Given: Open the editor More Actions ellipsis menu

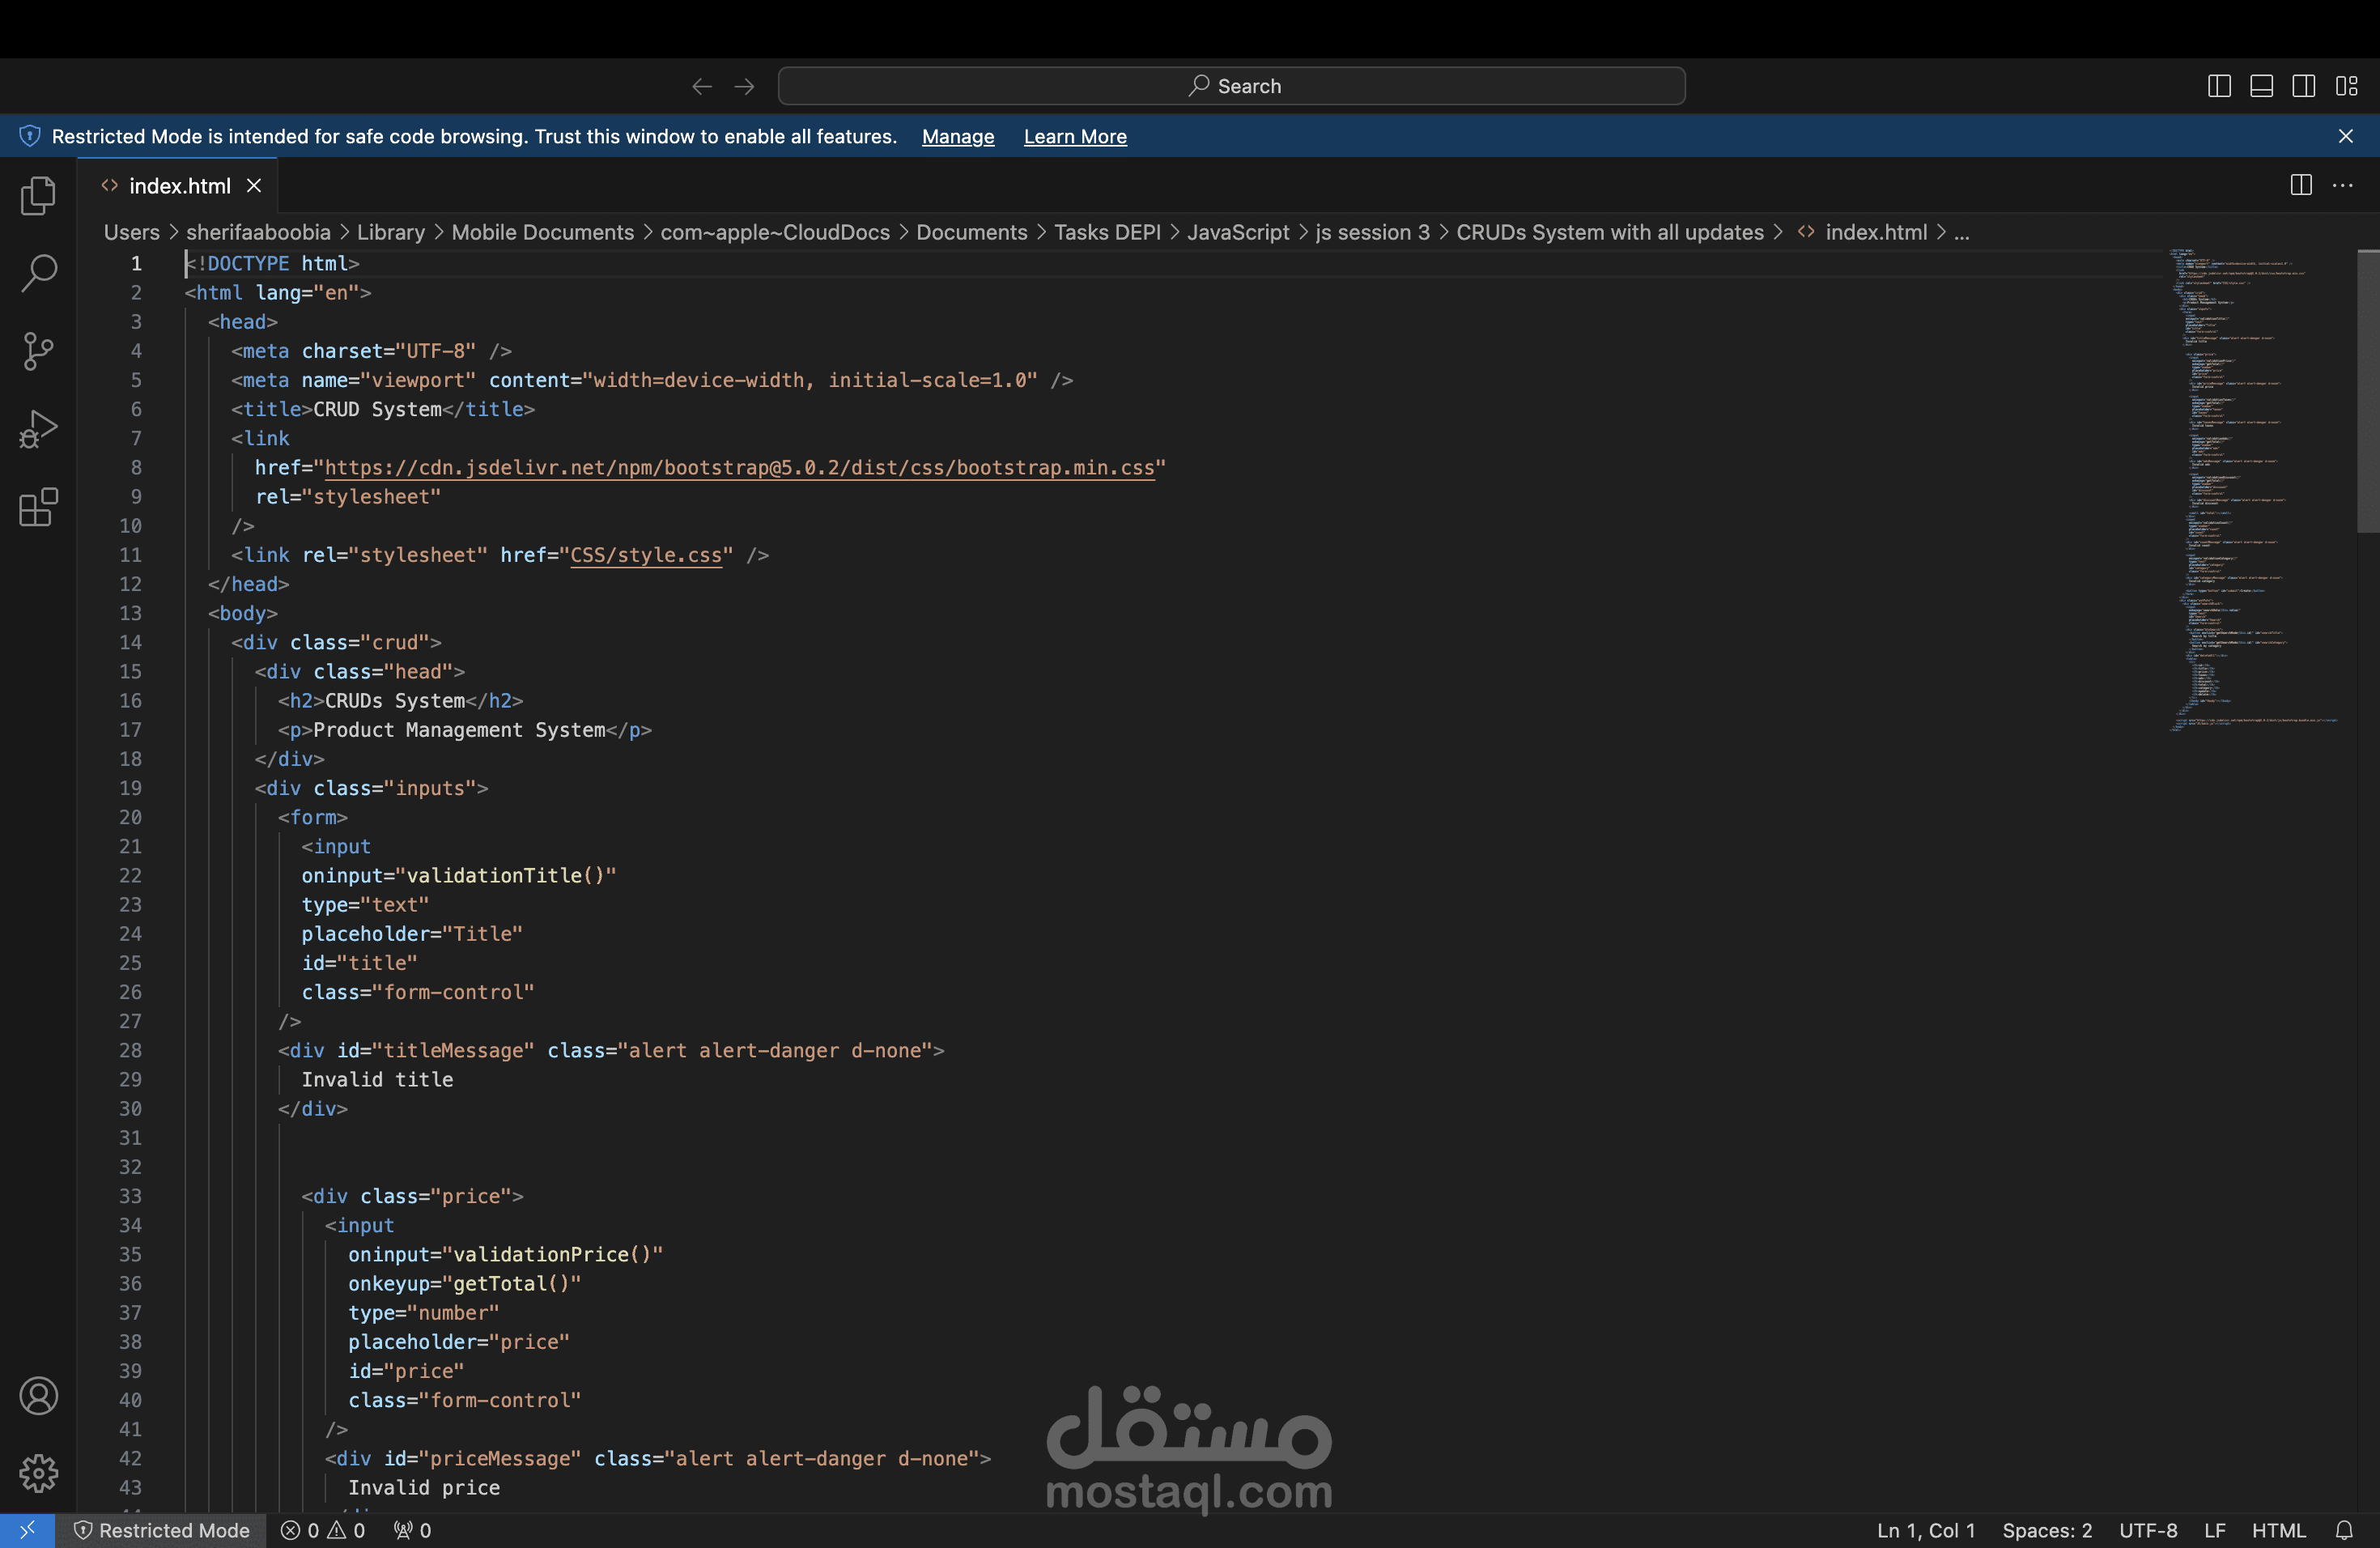Looking at the screenshot, I should (2342, 185).
